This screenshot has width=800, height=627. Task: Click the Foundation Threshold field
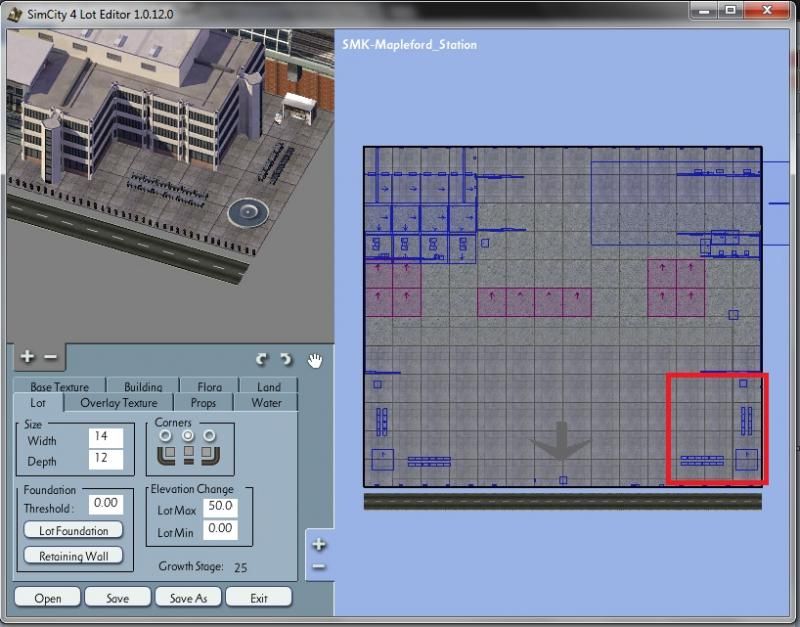(x=106, y=504)
